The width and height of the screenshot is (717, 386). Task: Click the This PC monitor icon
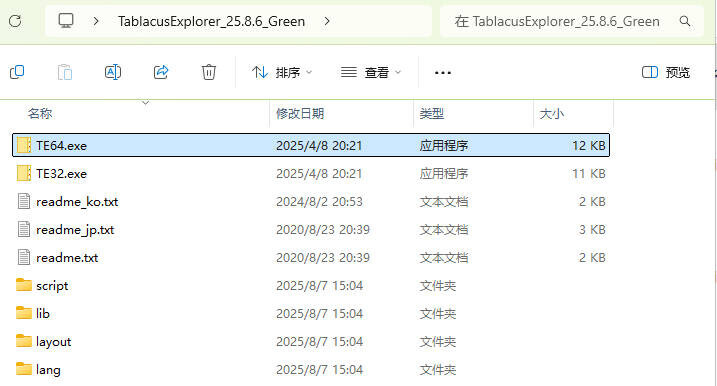[x=66, y=21]
